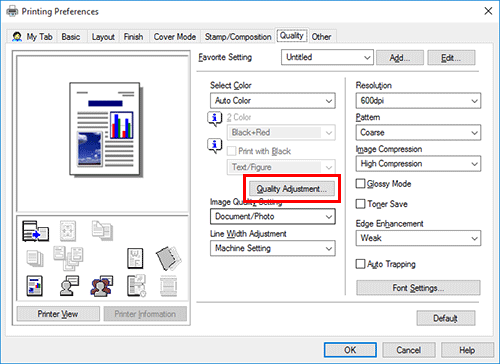Click the watermark page icon

(135, 258)
